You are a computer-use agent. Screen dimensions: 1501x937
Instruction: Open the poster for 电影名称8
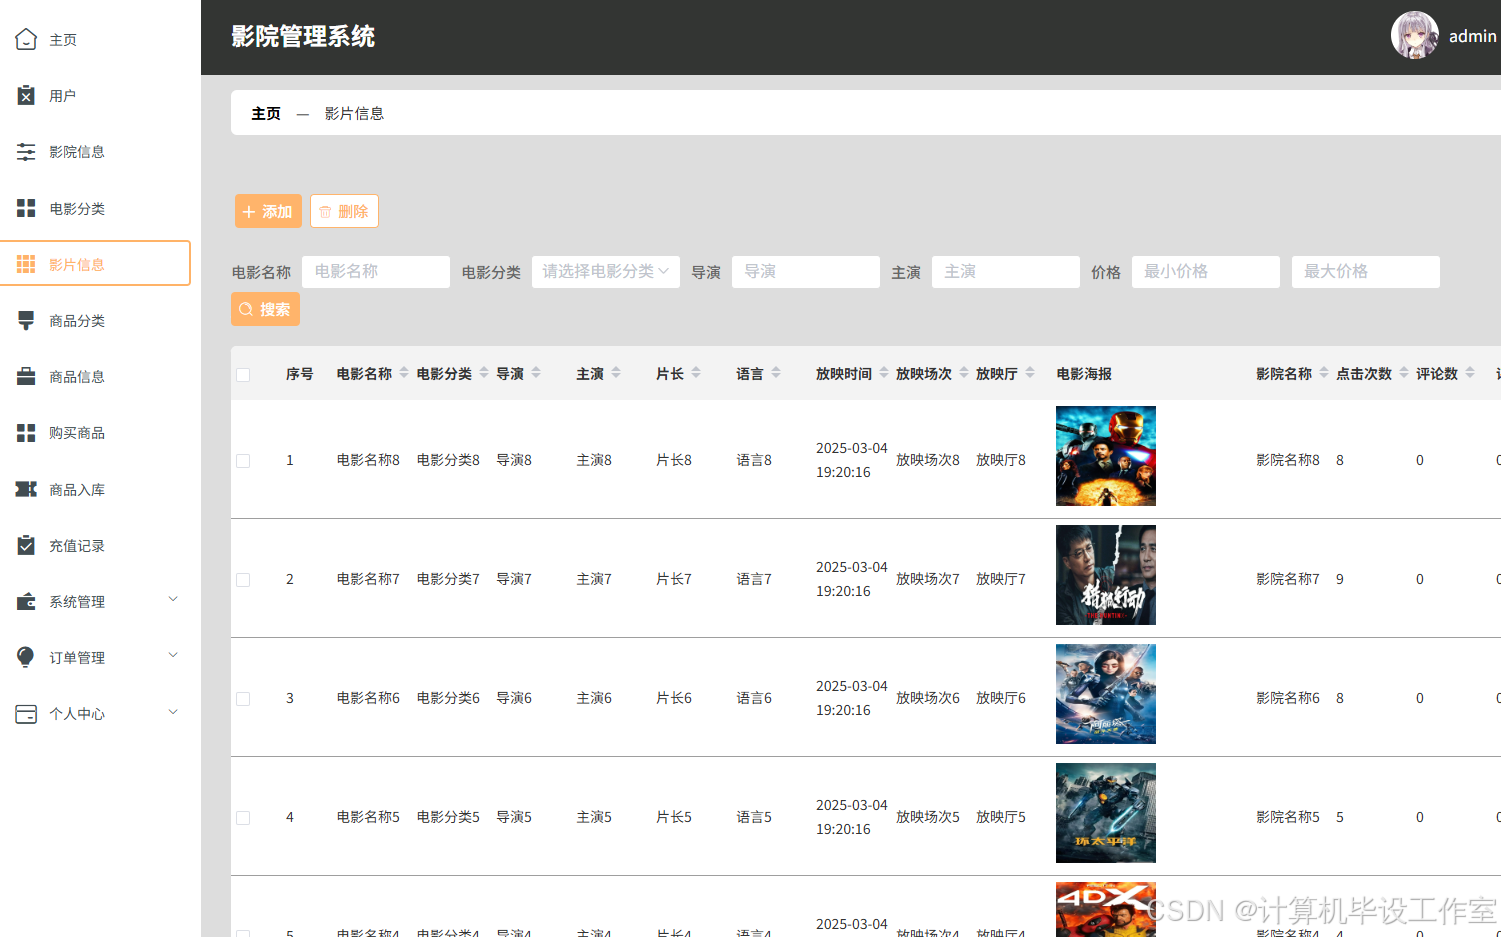(x=1106, y=456)
